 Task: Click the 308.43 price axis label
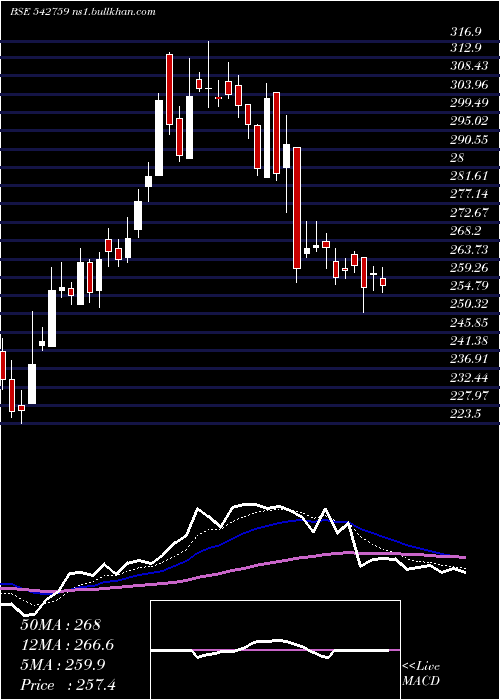coord(469,66)
